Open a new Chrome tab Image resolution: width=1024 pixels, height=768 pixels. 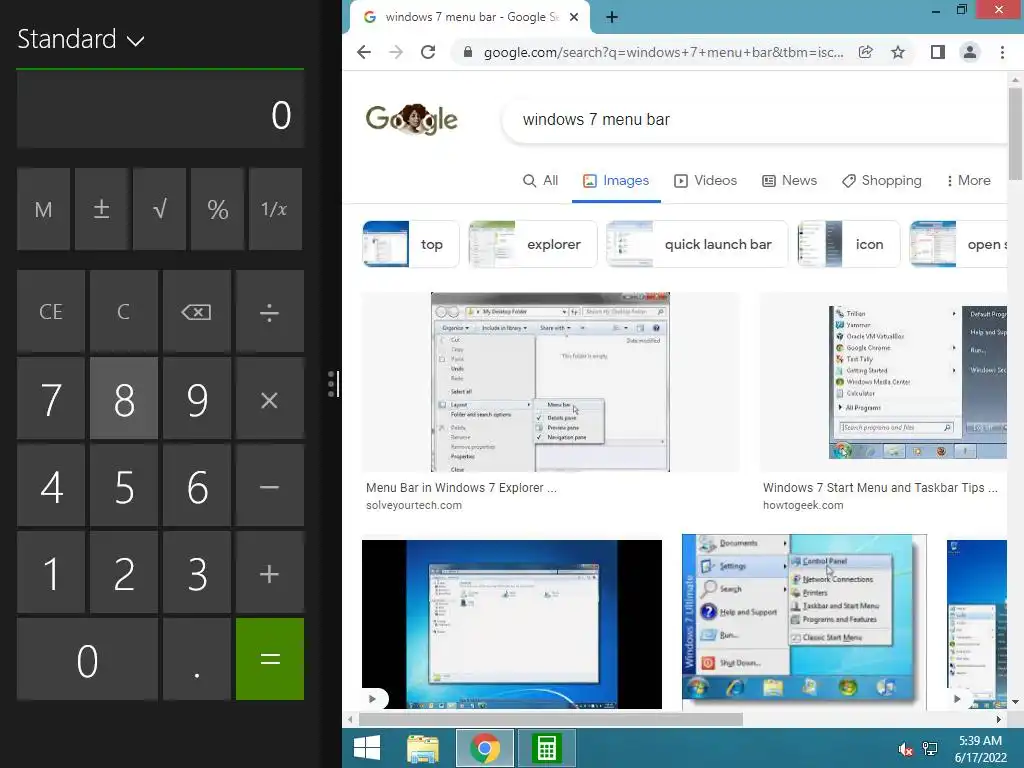611,17
